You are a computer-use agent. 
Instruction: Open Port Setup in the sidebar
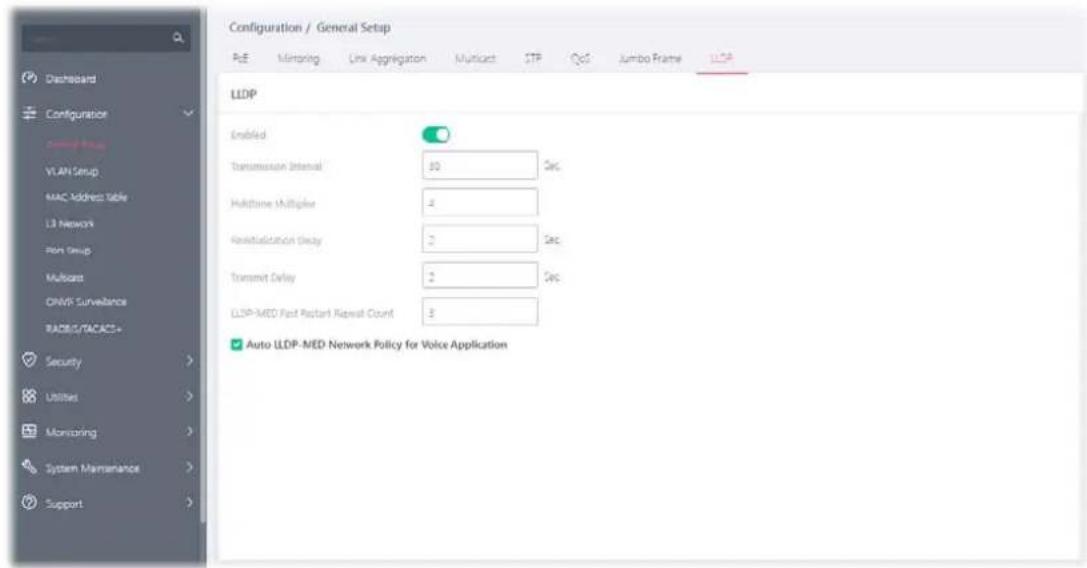[68, 250]
